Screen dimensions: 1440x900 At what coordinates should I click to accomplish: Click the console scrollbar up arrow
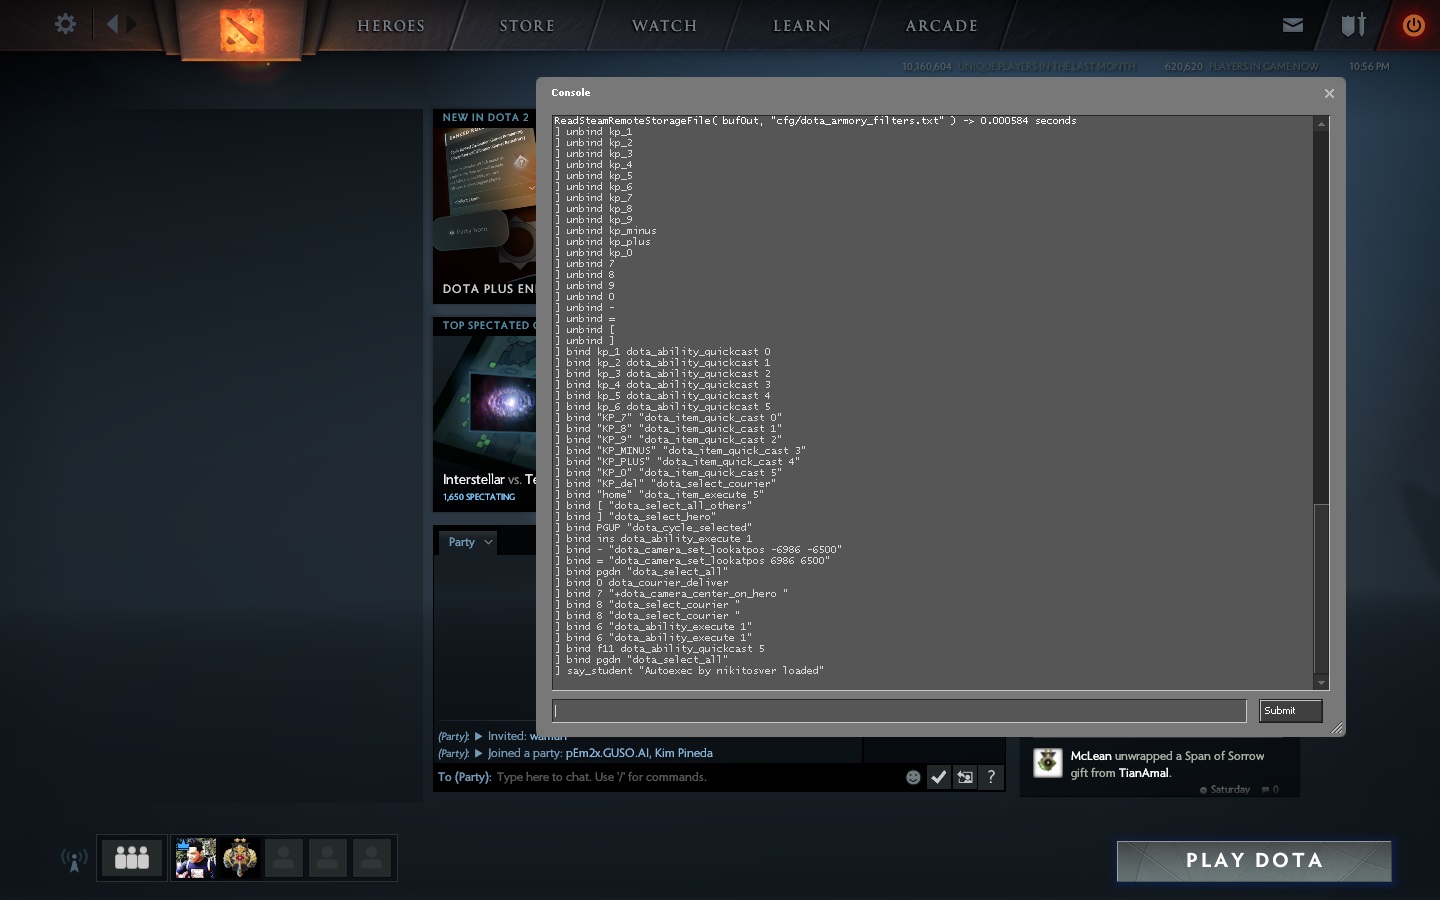(1321, 124)
